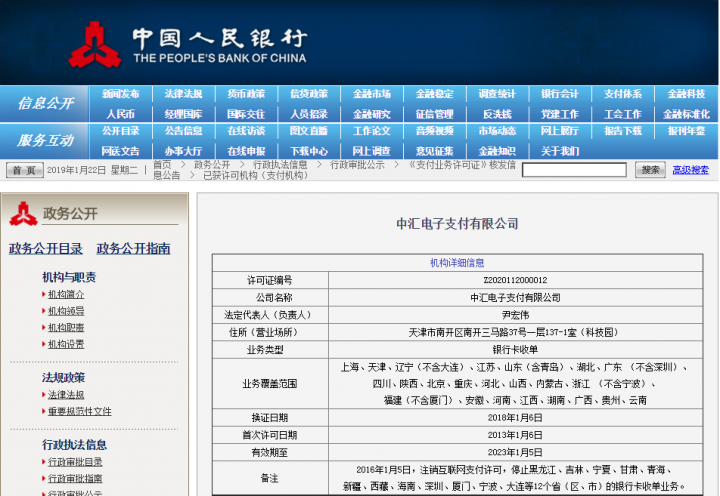Open 关于我们 navigation item
The width and height of the screenshot is (720, 496).
[560, 151]
